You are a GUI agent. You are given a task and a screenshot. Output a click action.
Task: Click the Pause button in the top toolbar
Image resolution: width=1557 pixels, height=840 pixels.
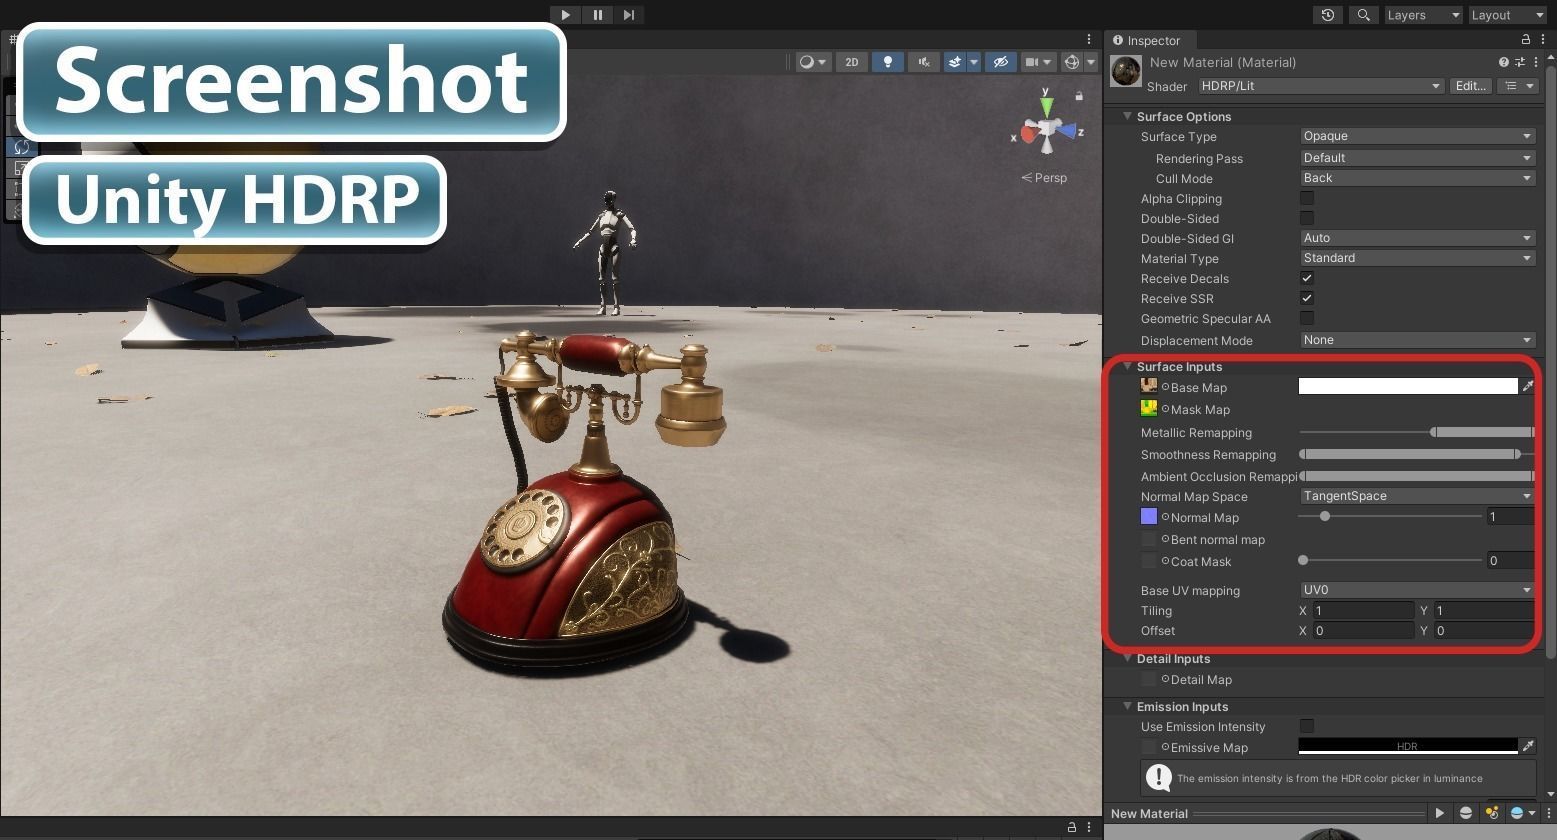(597, 15)
